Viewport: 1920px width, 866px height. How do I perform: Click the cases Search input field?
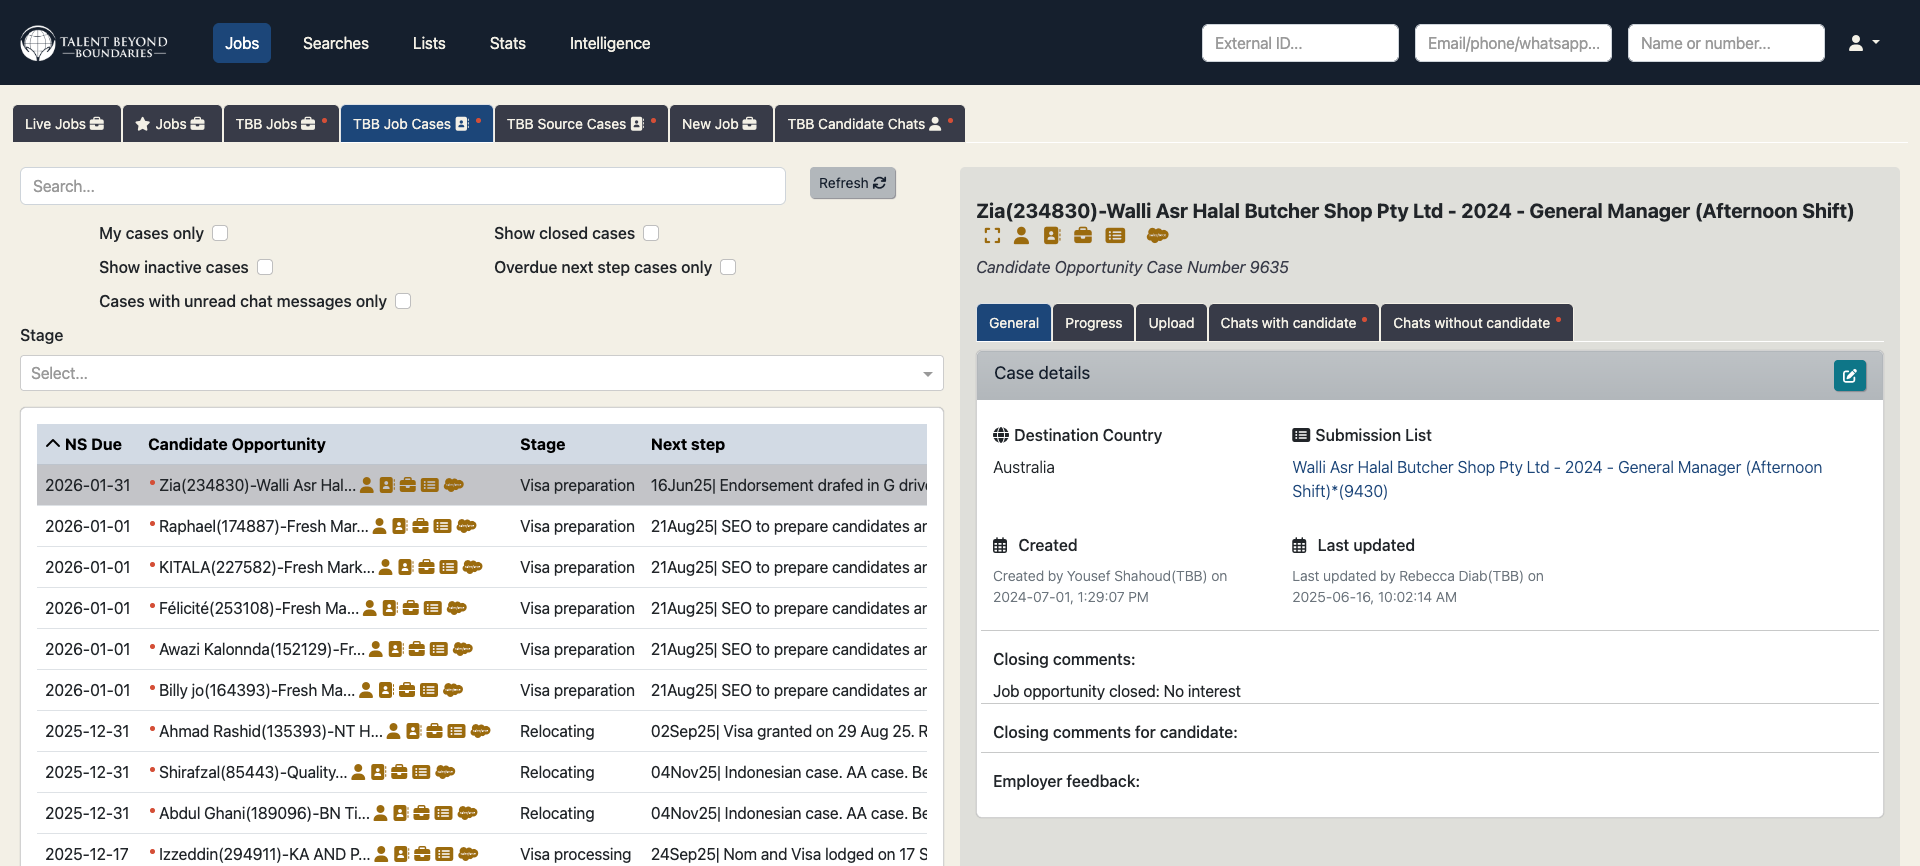pyautogui.click(x=402, y=186)
